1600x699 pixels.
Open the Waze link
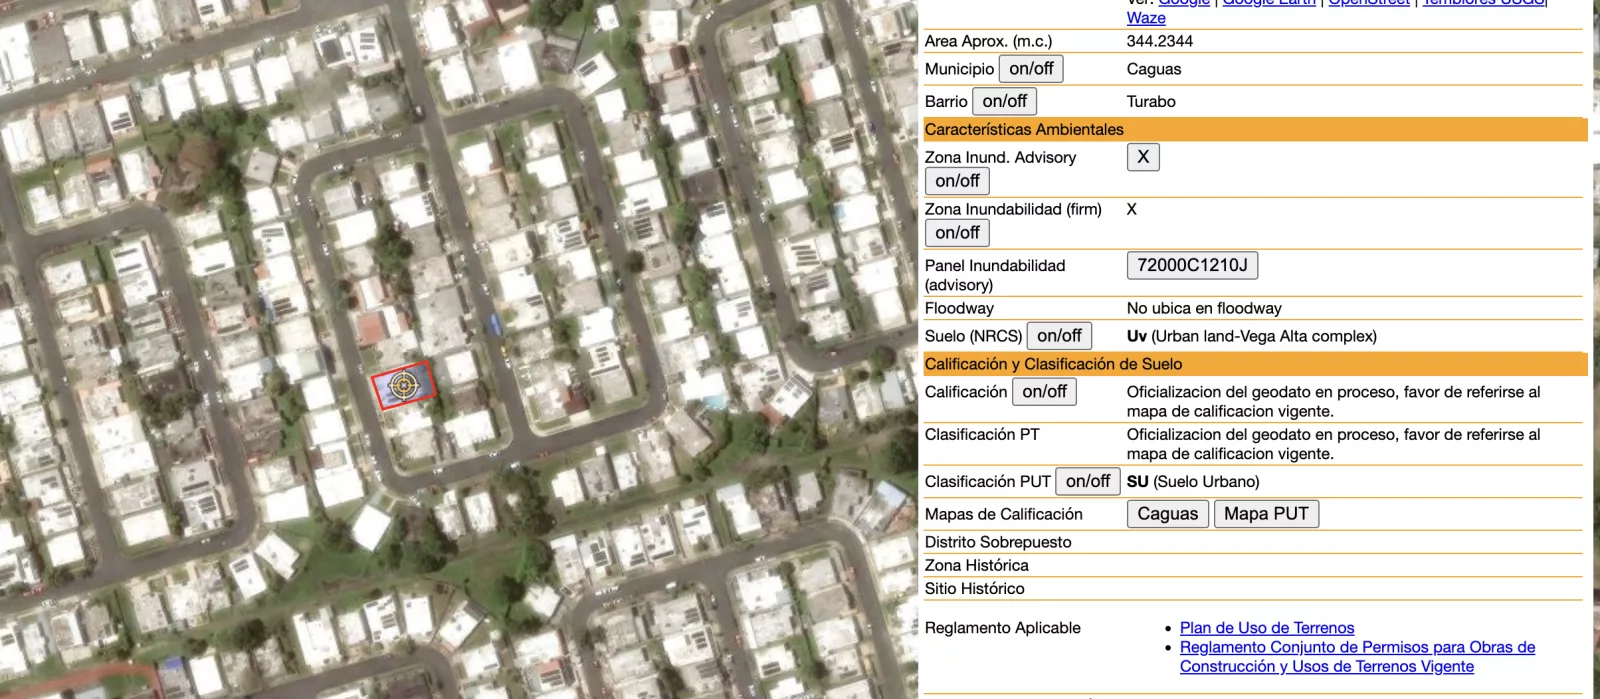pos(1146,18)
